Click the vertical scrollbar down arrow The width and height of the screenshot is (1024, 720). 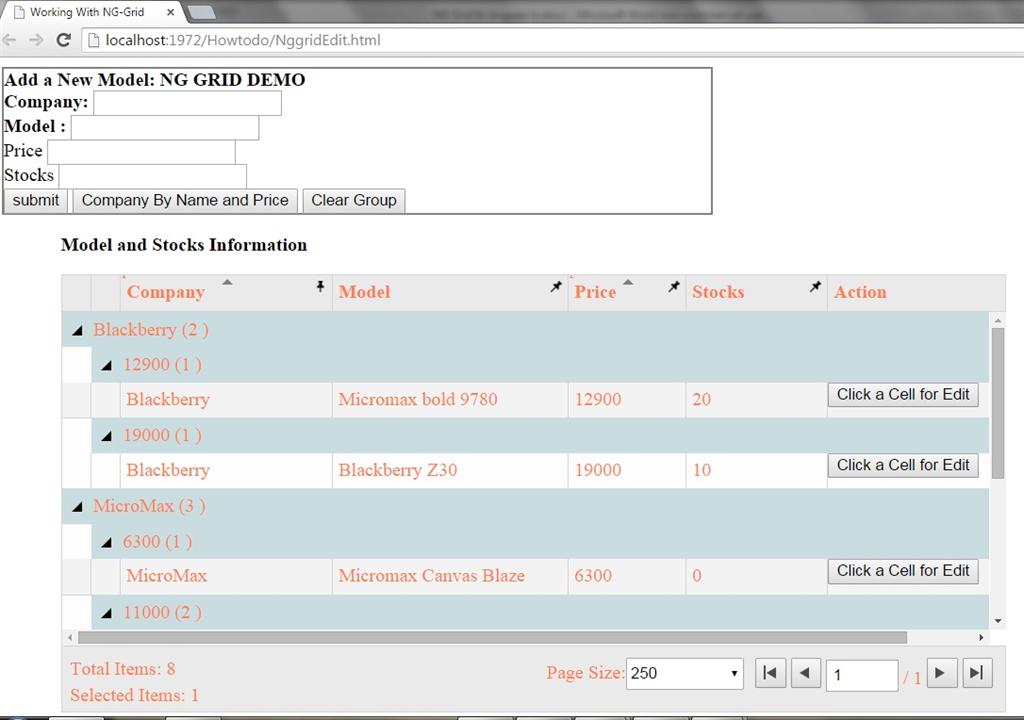997,621
